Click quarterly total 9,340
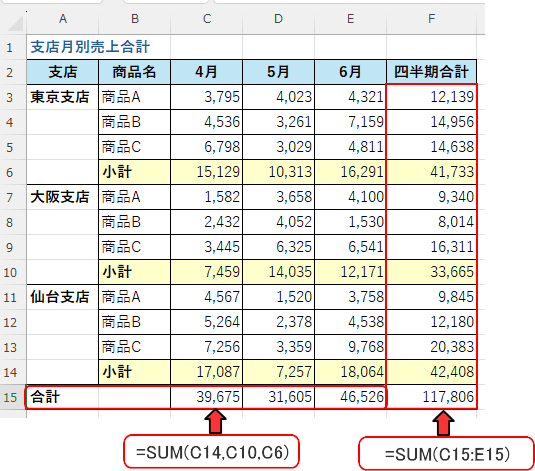This screenshot has width=535, height=471. [x=432, y=197]
